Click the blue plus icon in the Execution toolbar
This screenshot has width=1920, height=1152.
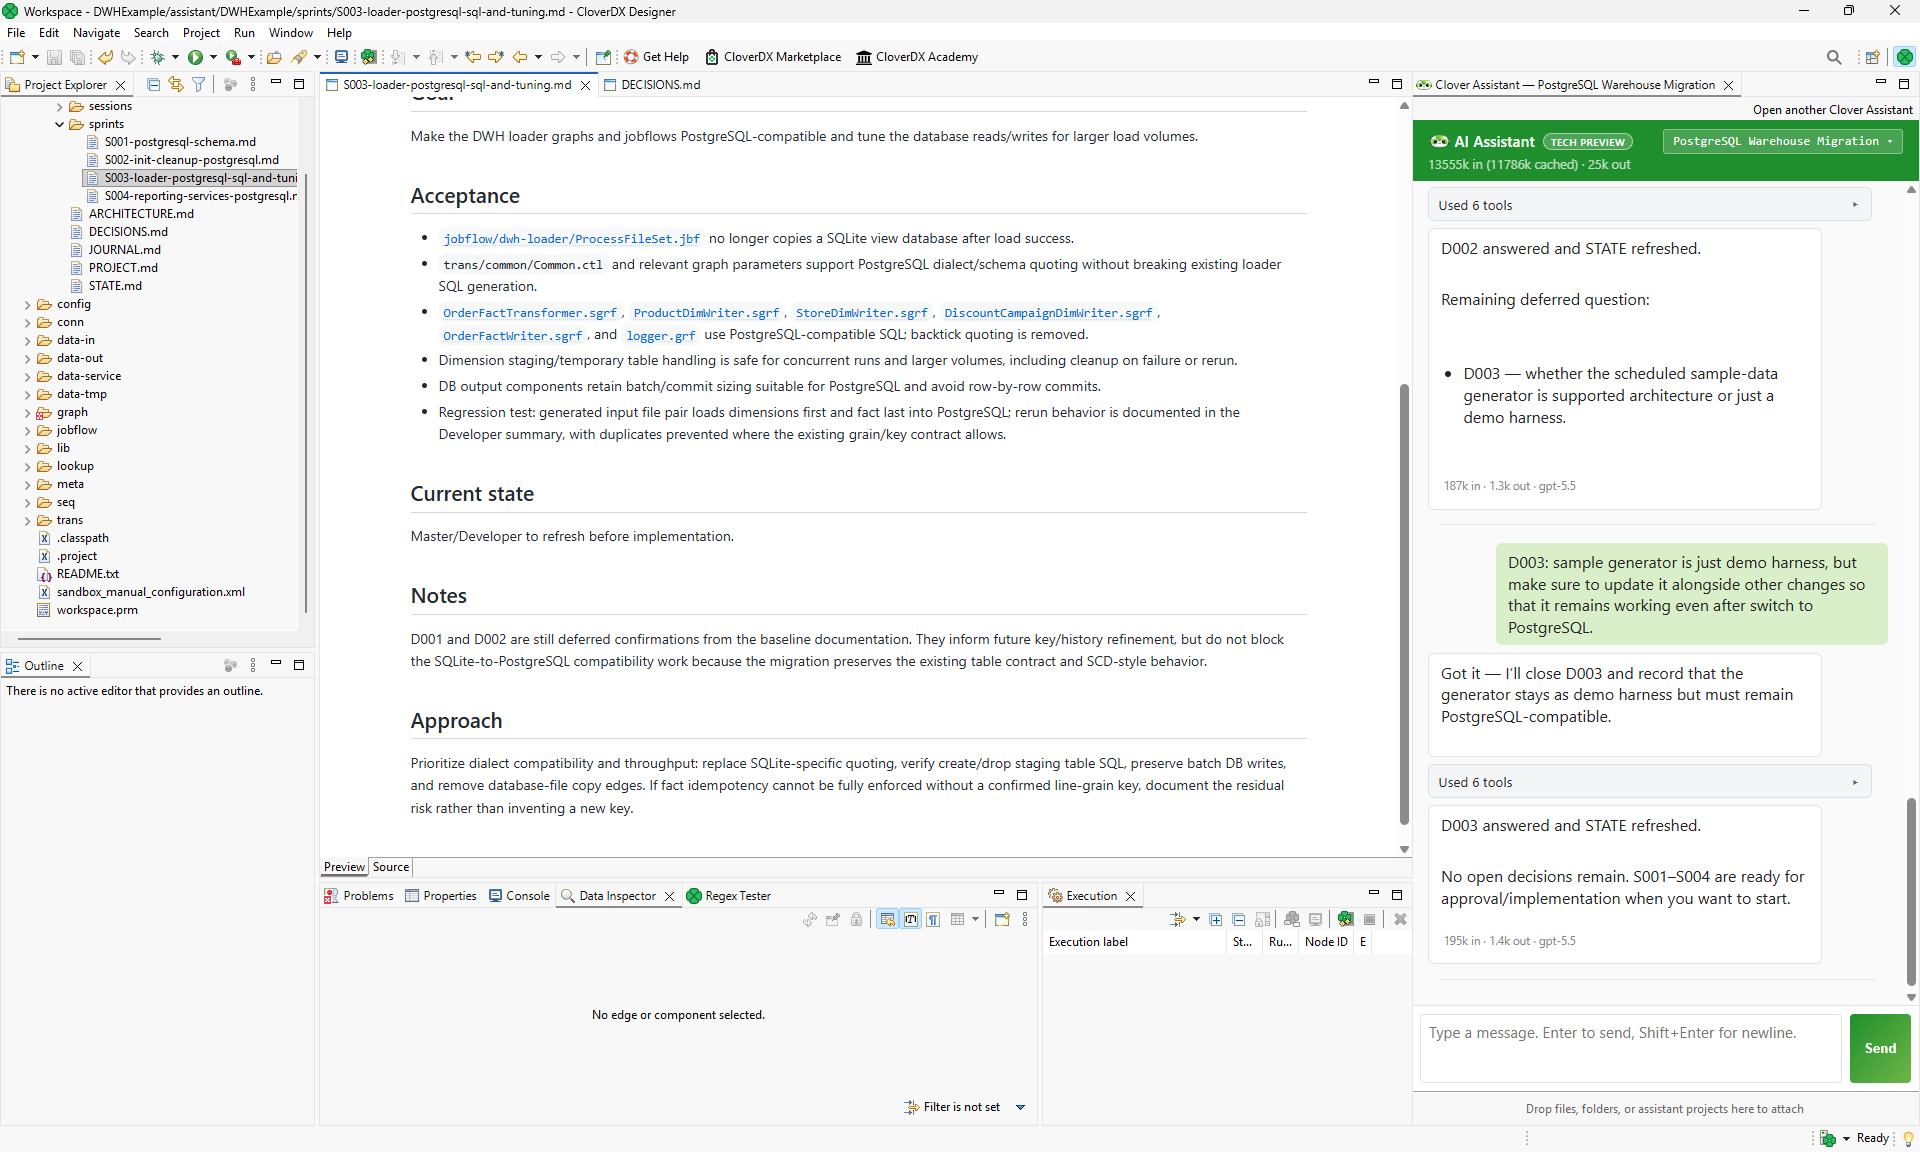(1216, 919)
